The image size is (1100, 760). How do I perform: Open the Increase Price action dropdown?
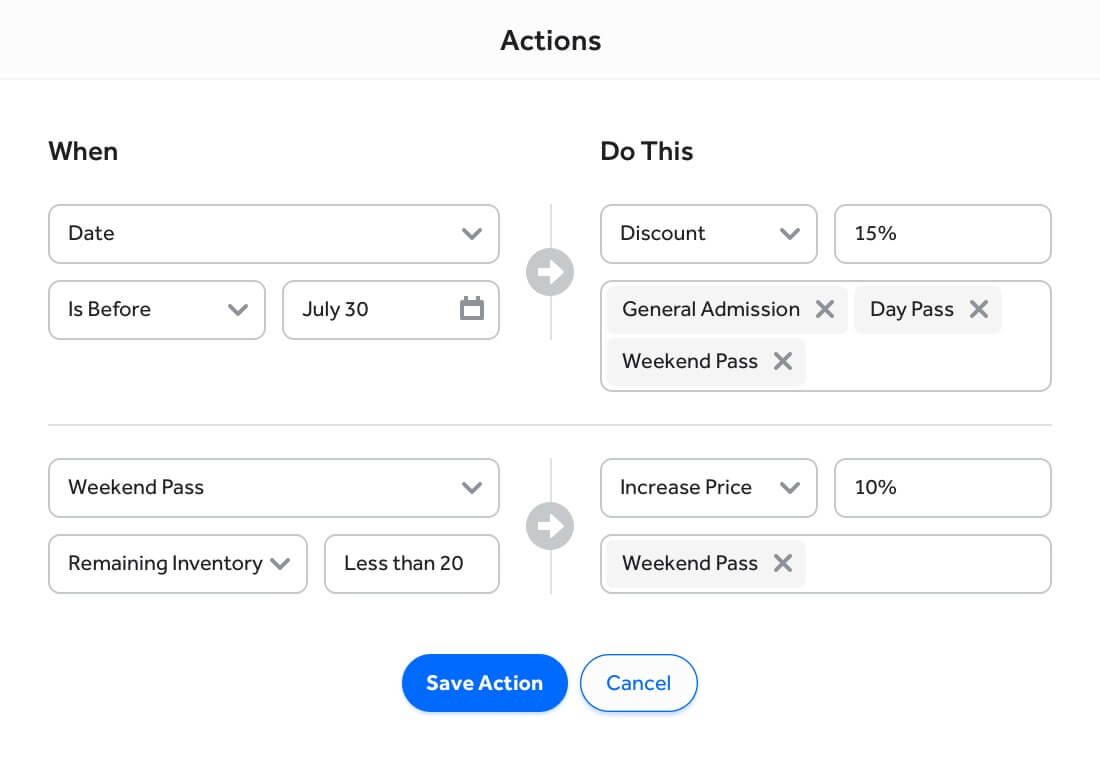708,488
